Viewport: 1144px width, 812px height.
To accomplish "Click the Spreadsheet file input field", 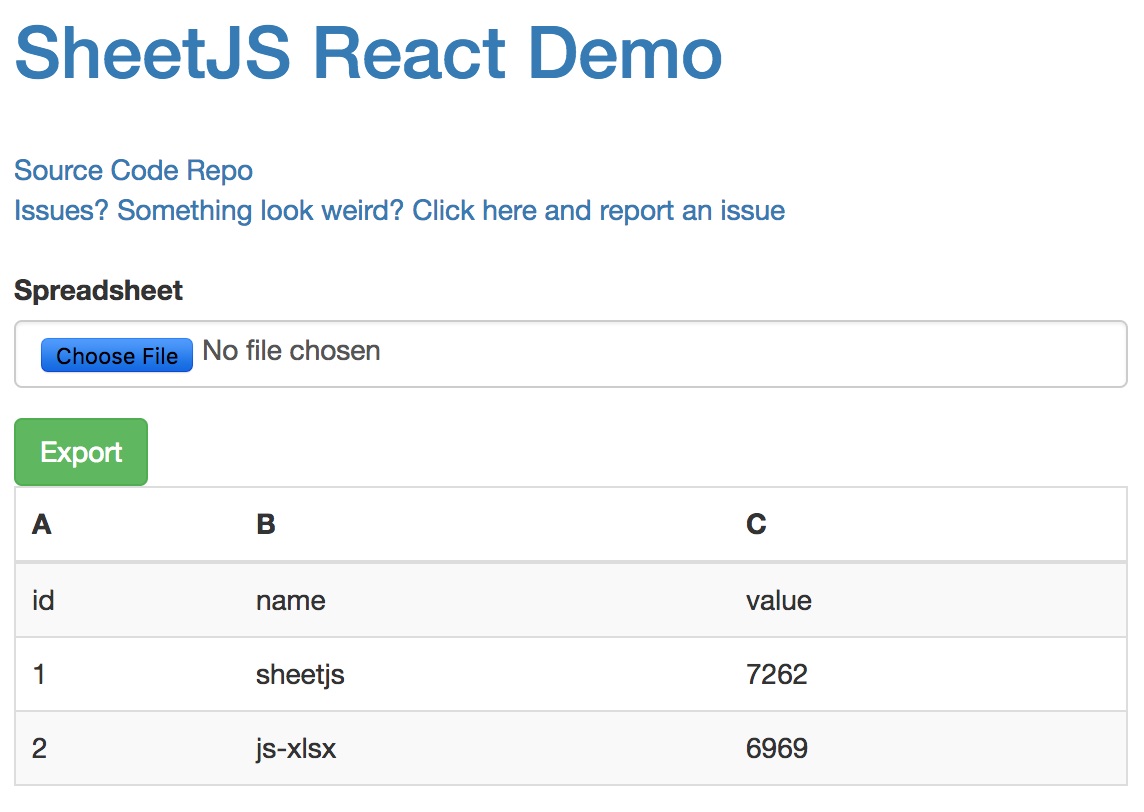I will 116,356.
